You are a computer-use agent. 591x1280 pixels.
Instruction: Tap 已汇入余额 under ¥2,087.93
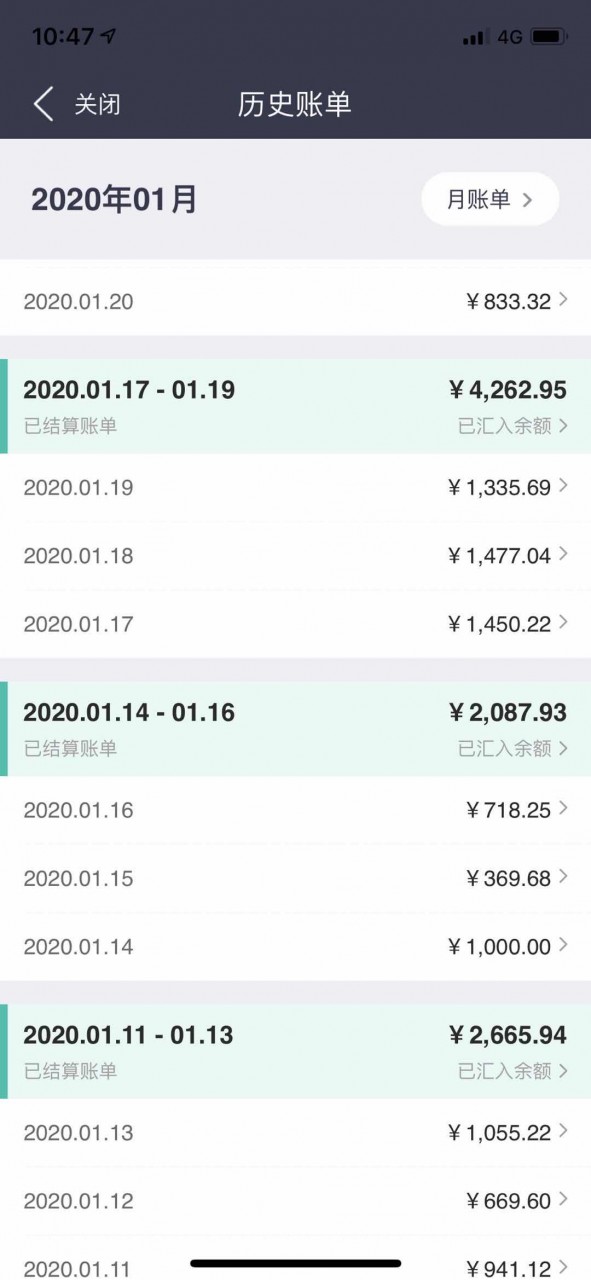tap(505, 749)
